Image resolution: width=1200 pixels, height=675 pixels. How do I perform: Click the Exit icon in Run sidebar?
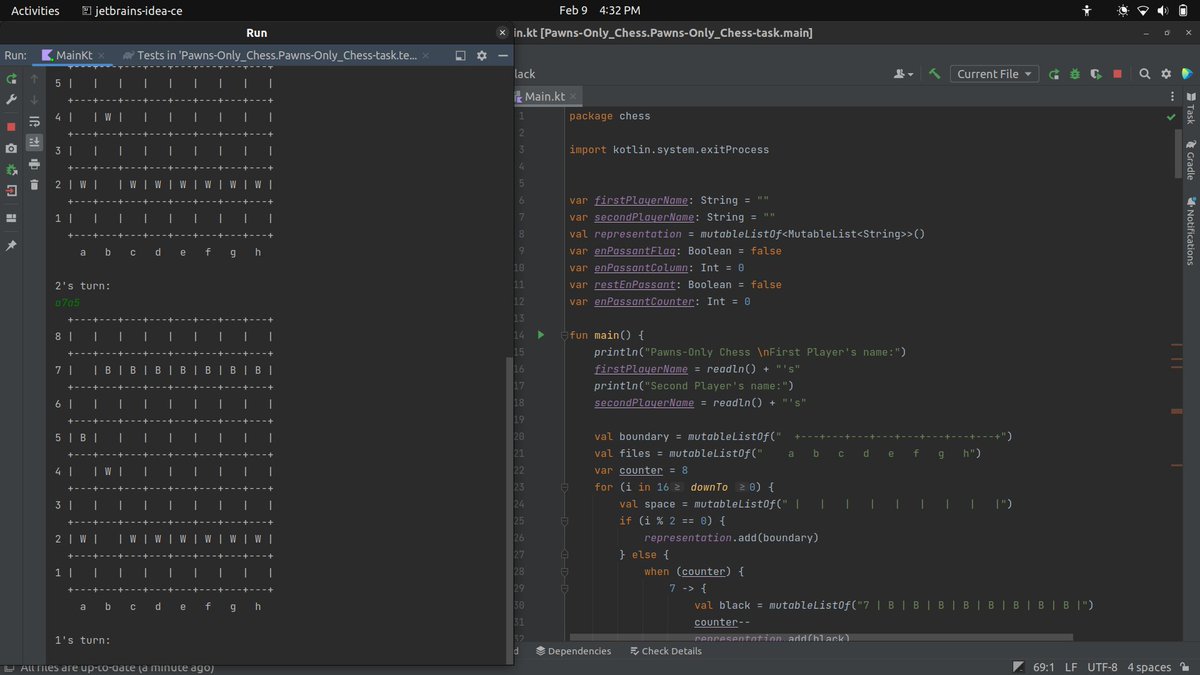(x=11, y=190)
